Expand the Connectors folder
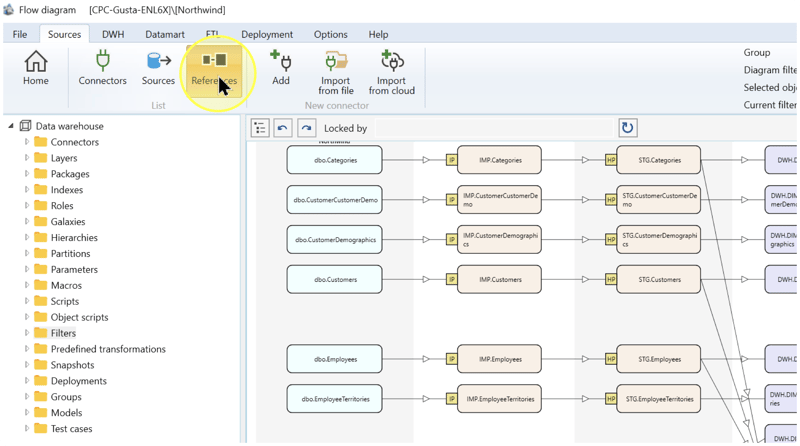 pos(27,142)
